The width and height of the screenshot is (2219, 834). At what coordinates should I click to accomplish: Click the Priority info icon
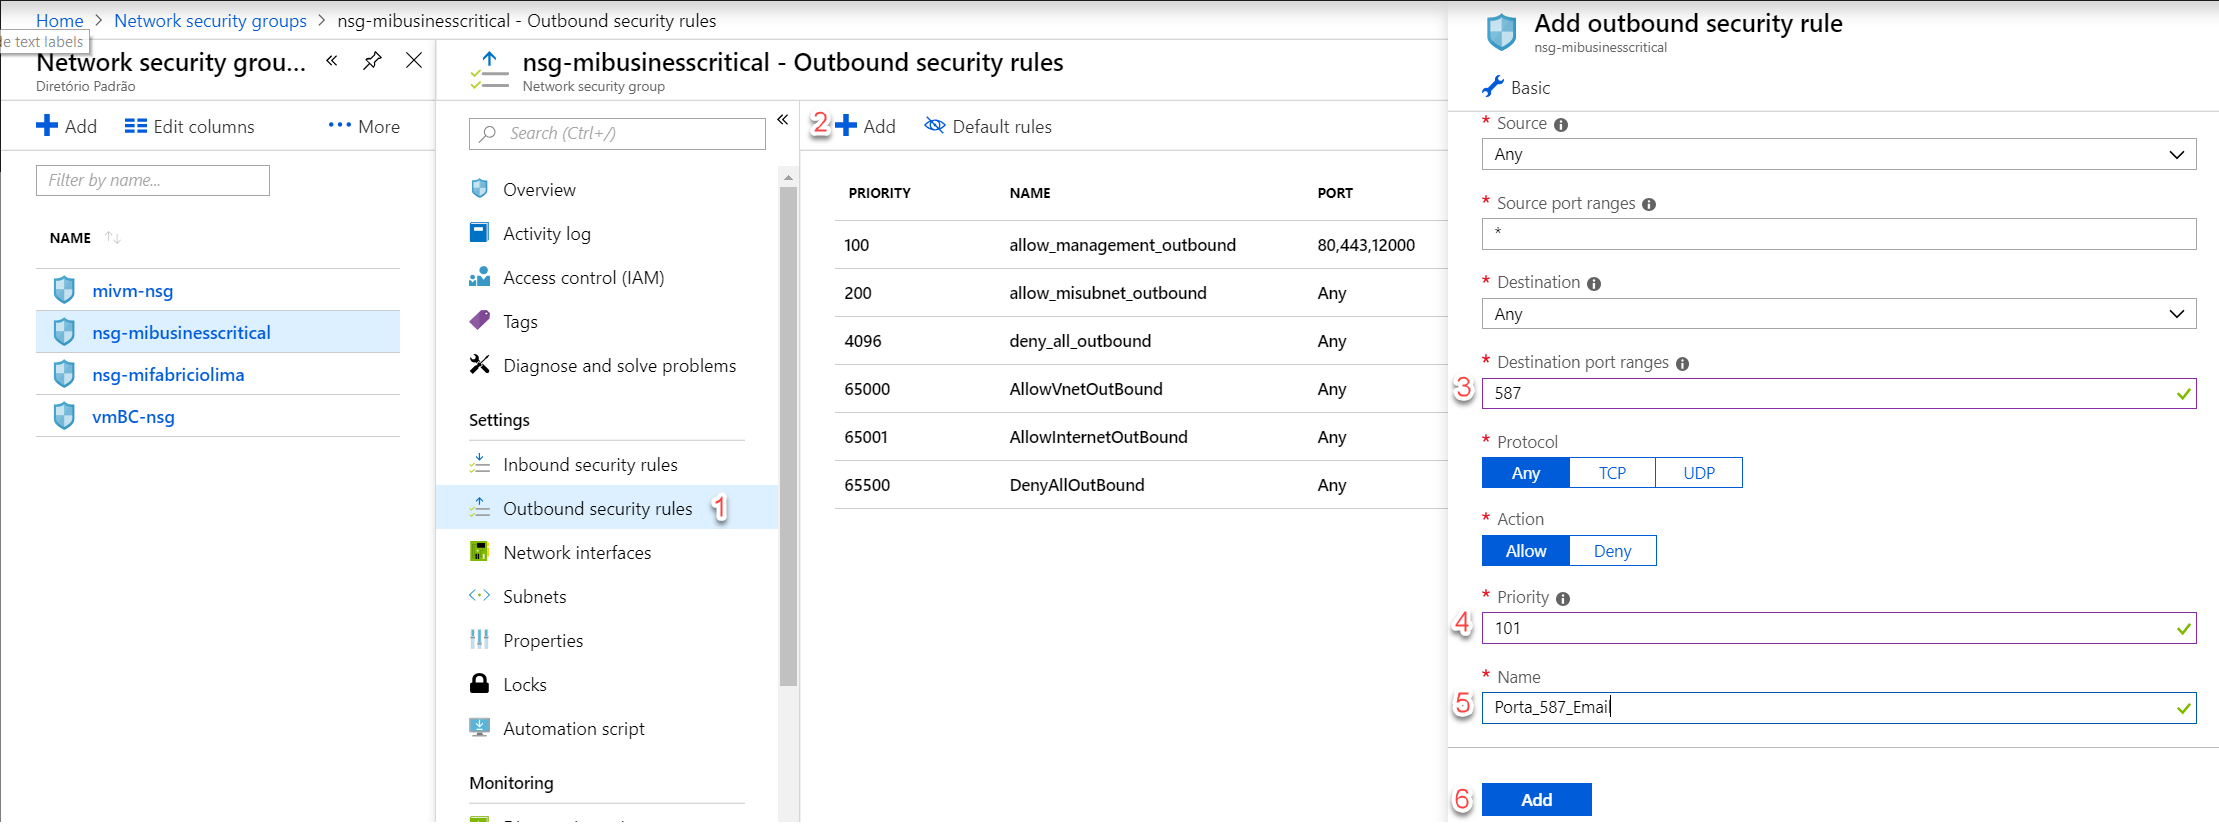1563,599
